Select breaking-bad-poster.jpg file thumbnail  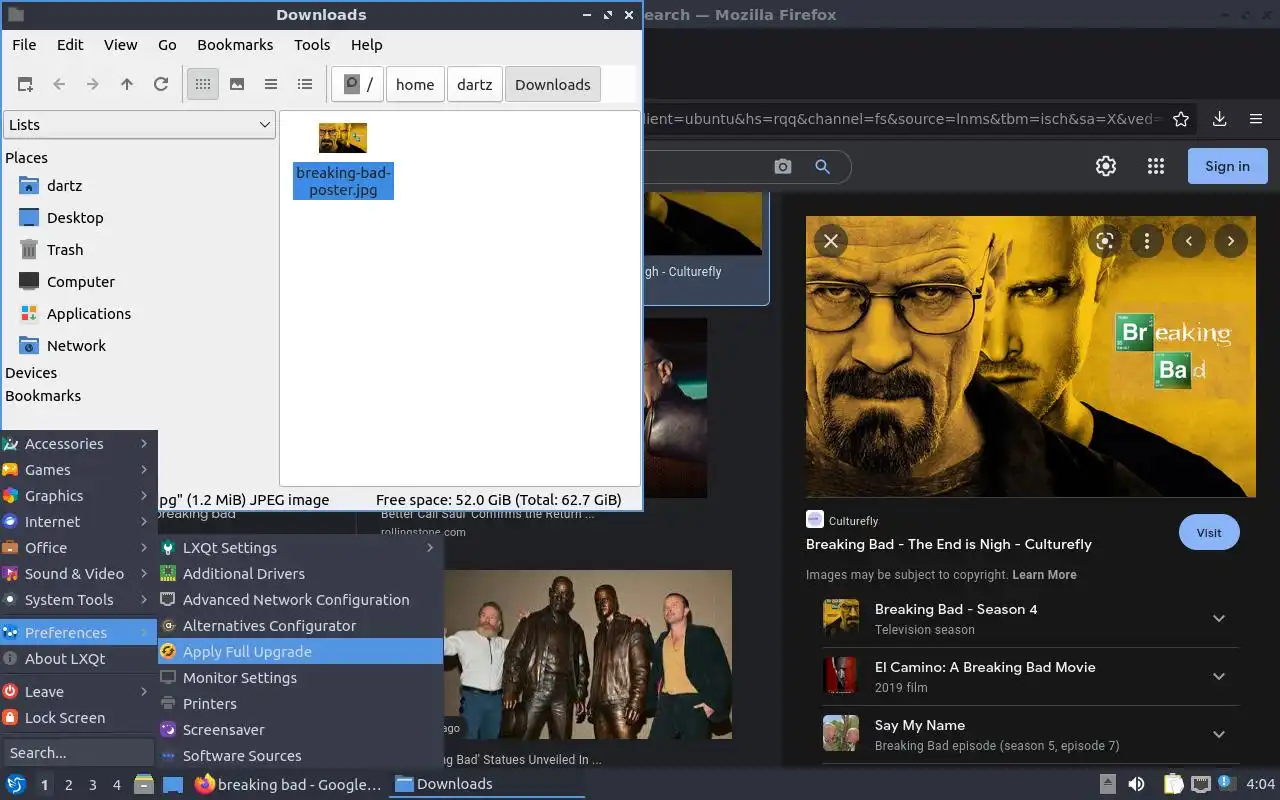343,138
